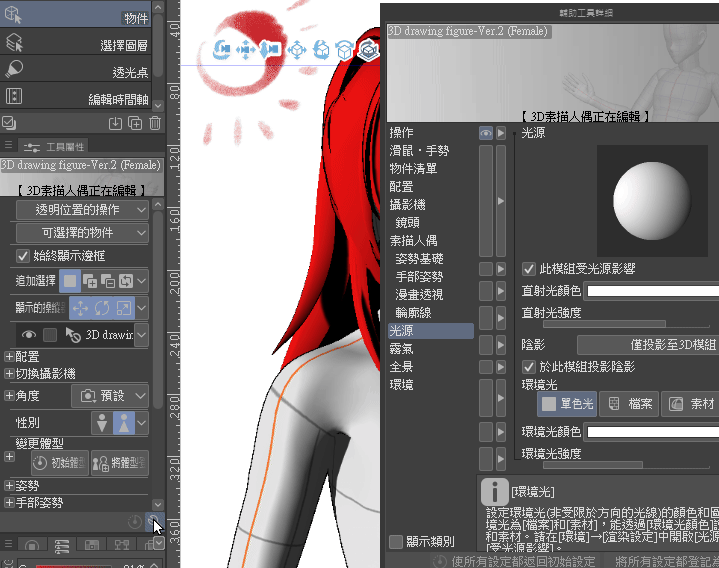Click the plane rotation cube manipulator icon
Viewport: 719px width, 568px height.
click(344, 50)
